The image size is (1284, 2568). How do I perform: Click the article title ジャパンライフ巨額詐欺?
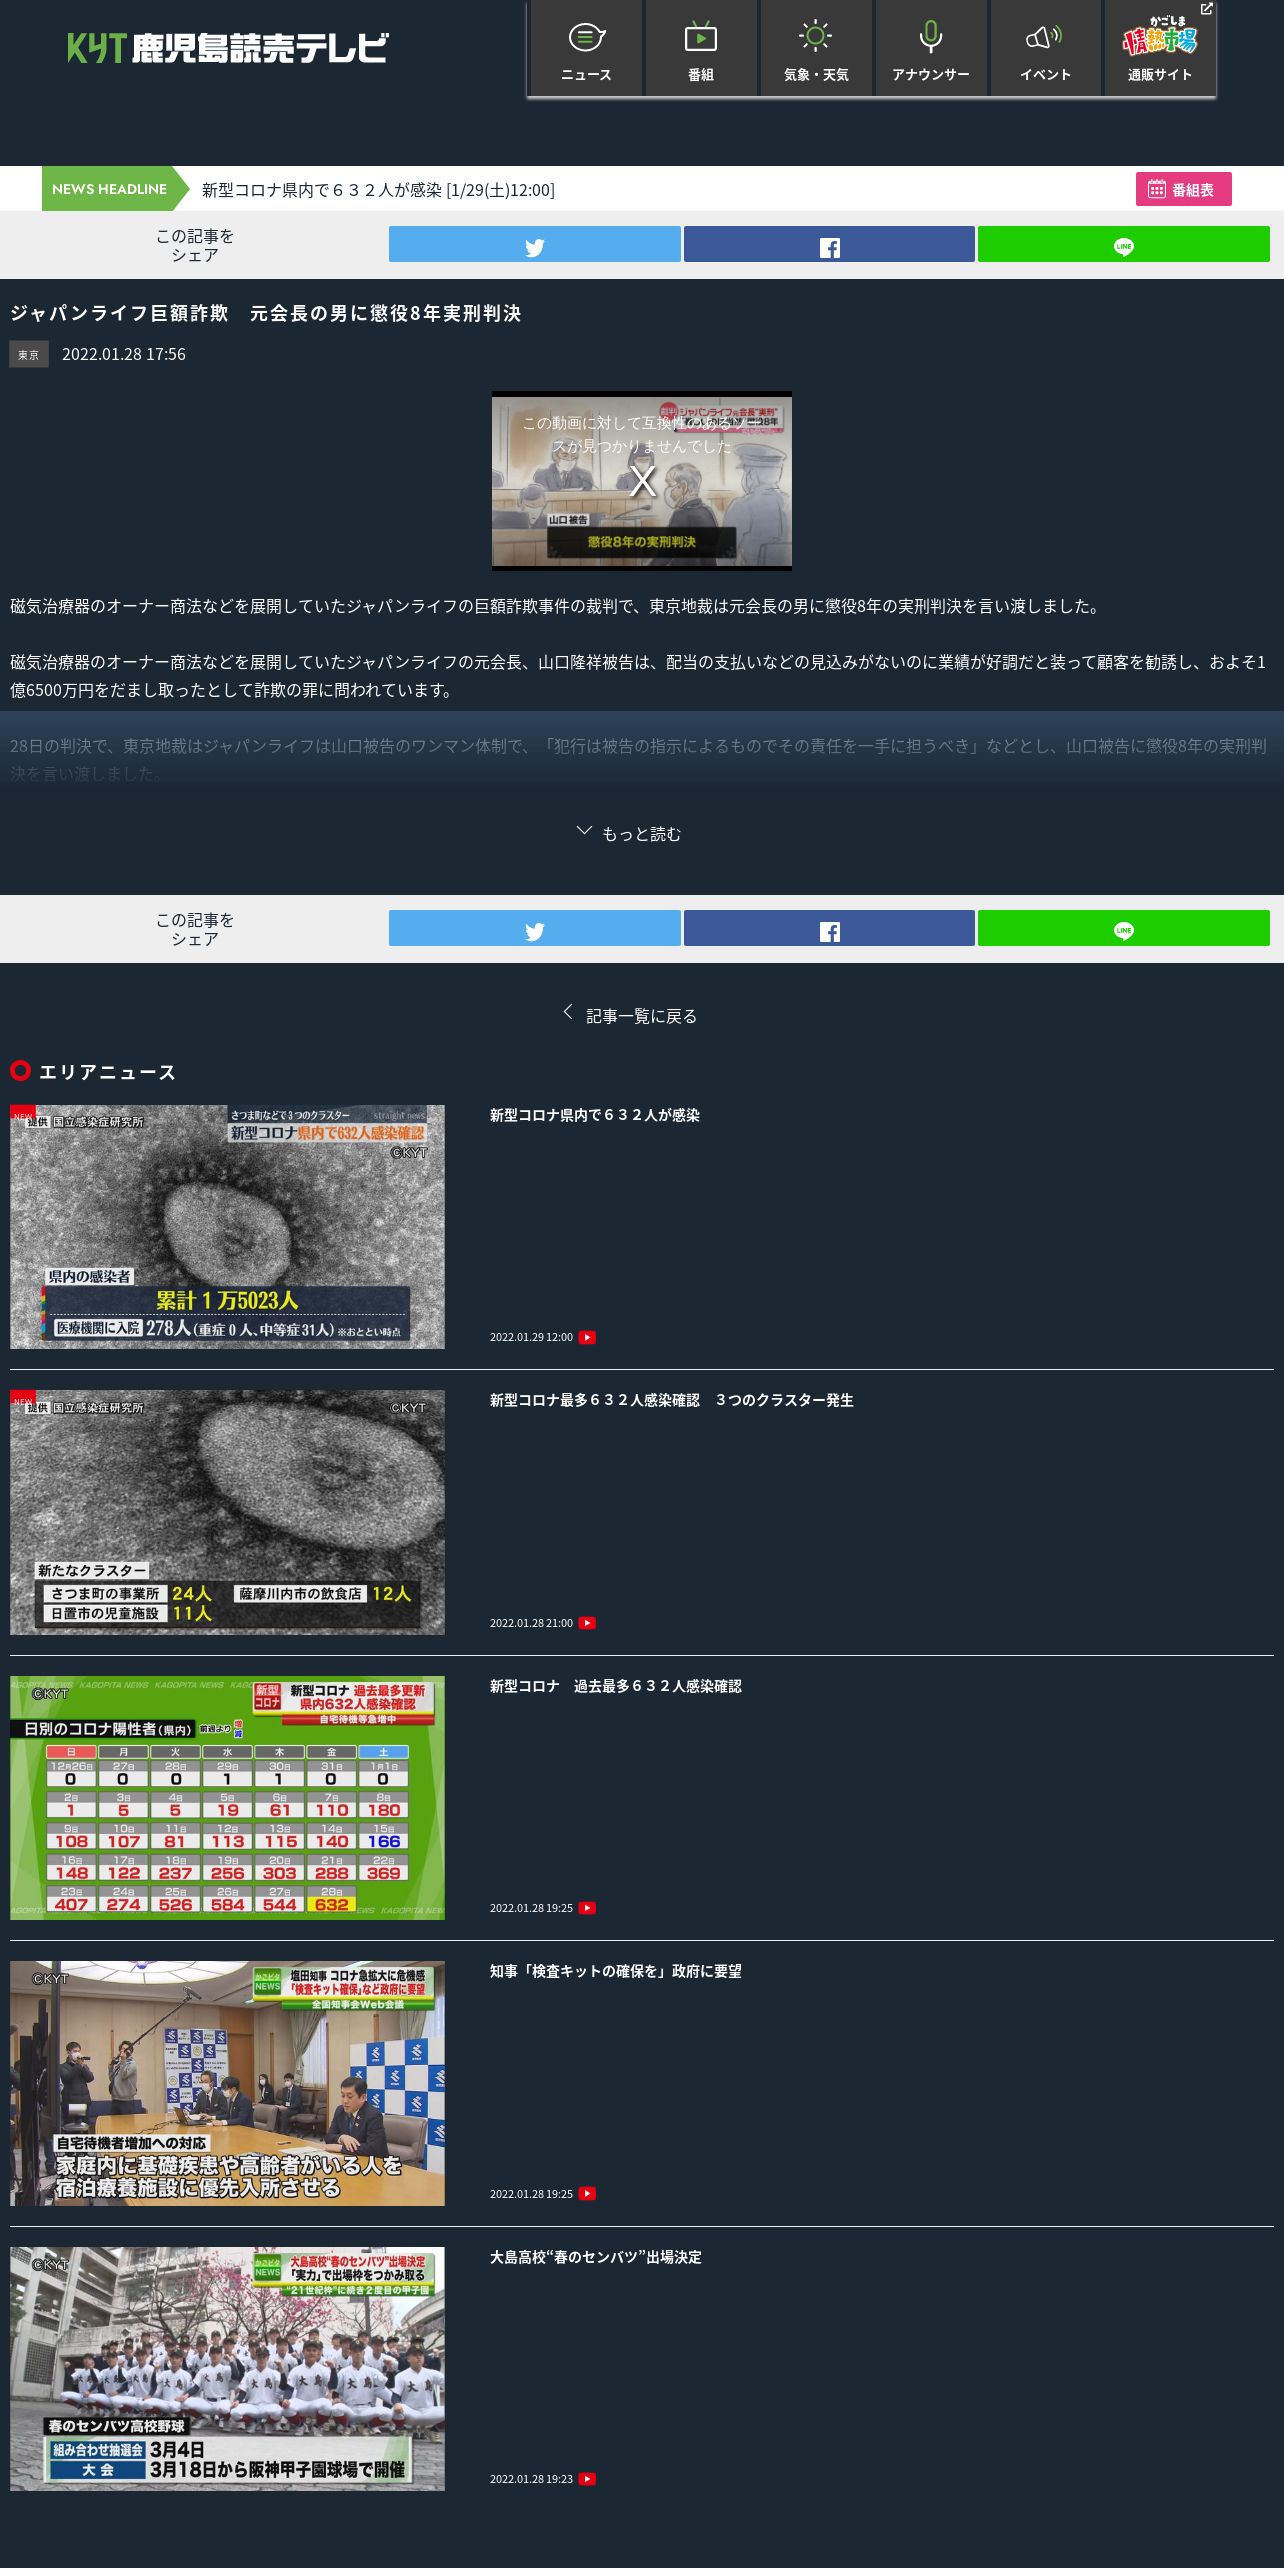[x=266, y=313]
